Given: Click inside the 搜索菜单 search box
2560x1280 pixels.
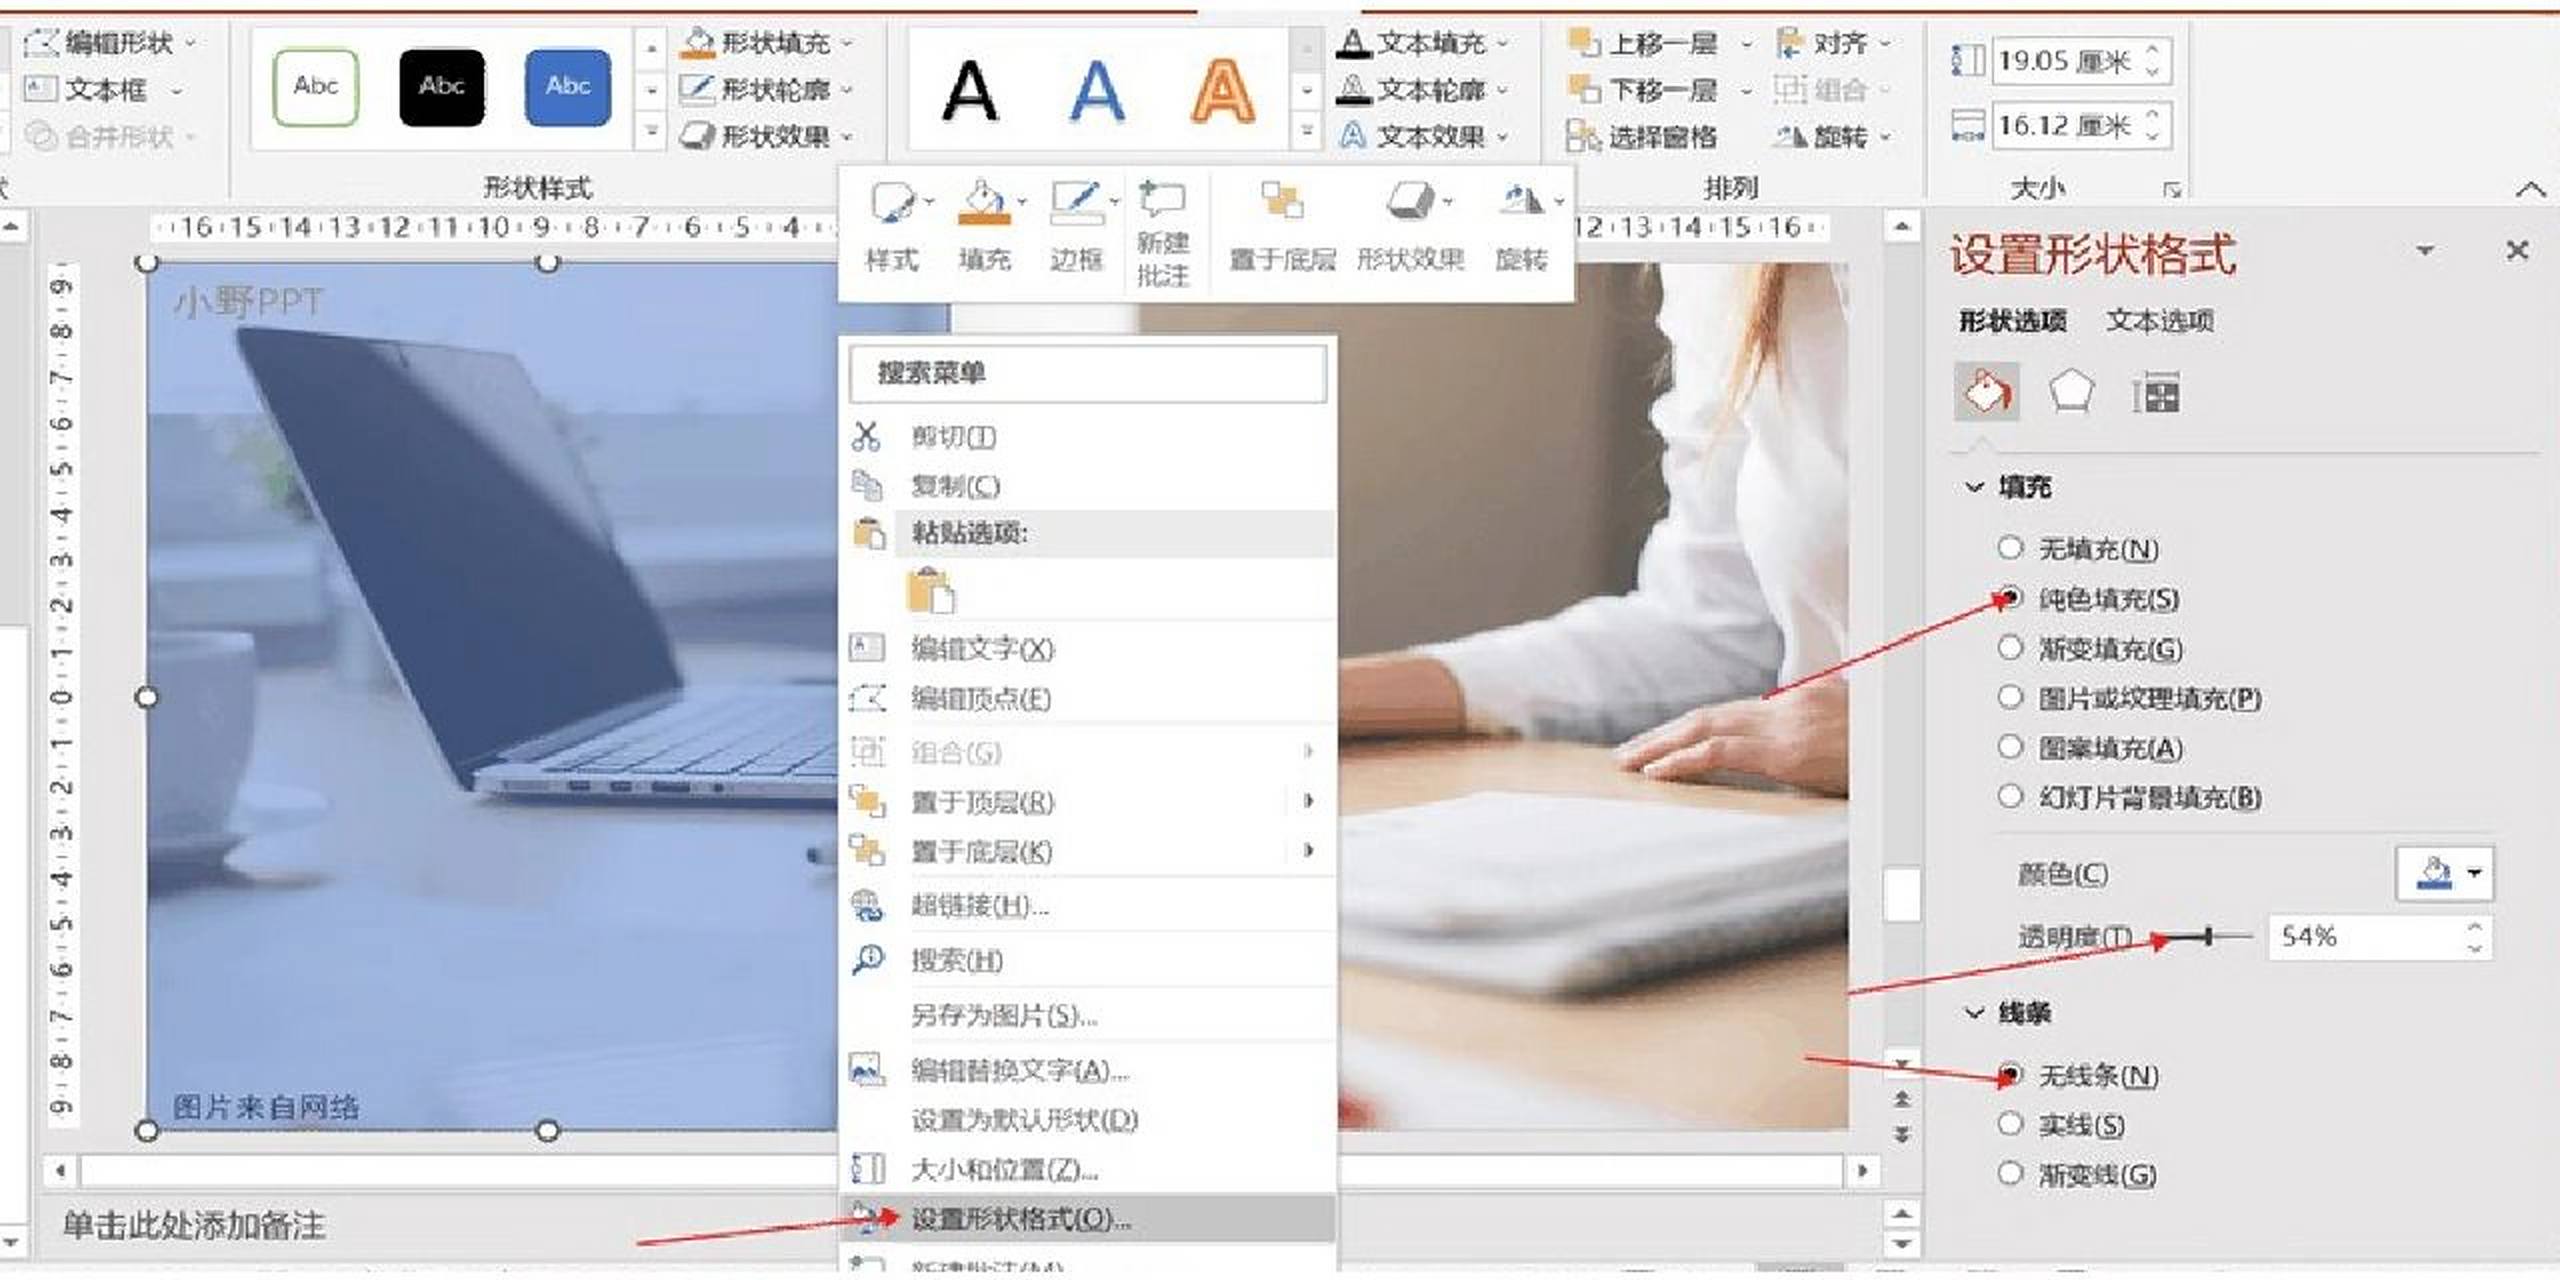Looking at the screenshot, I should [x=1087, y=375].
